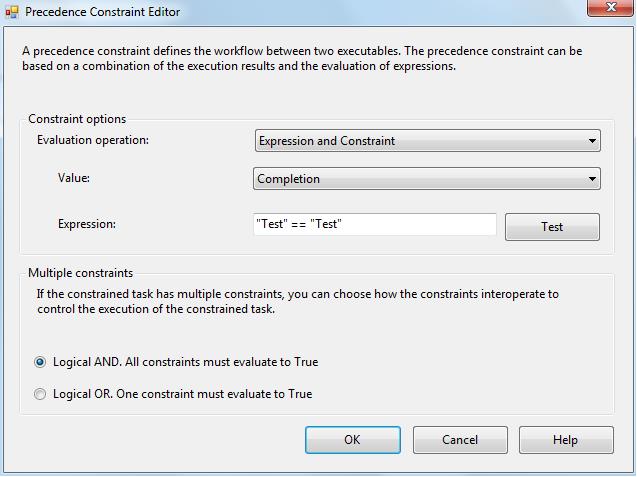637x477 pixels.
Task: Click the 'Evaluation operation:' label
Action: click(93, 140)
